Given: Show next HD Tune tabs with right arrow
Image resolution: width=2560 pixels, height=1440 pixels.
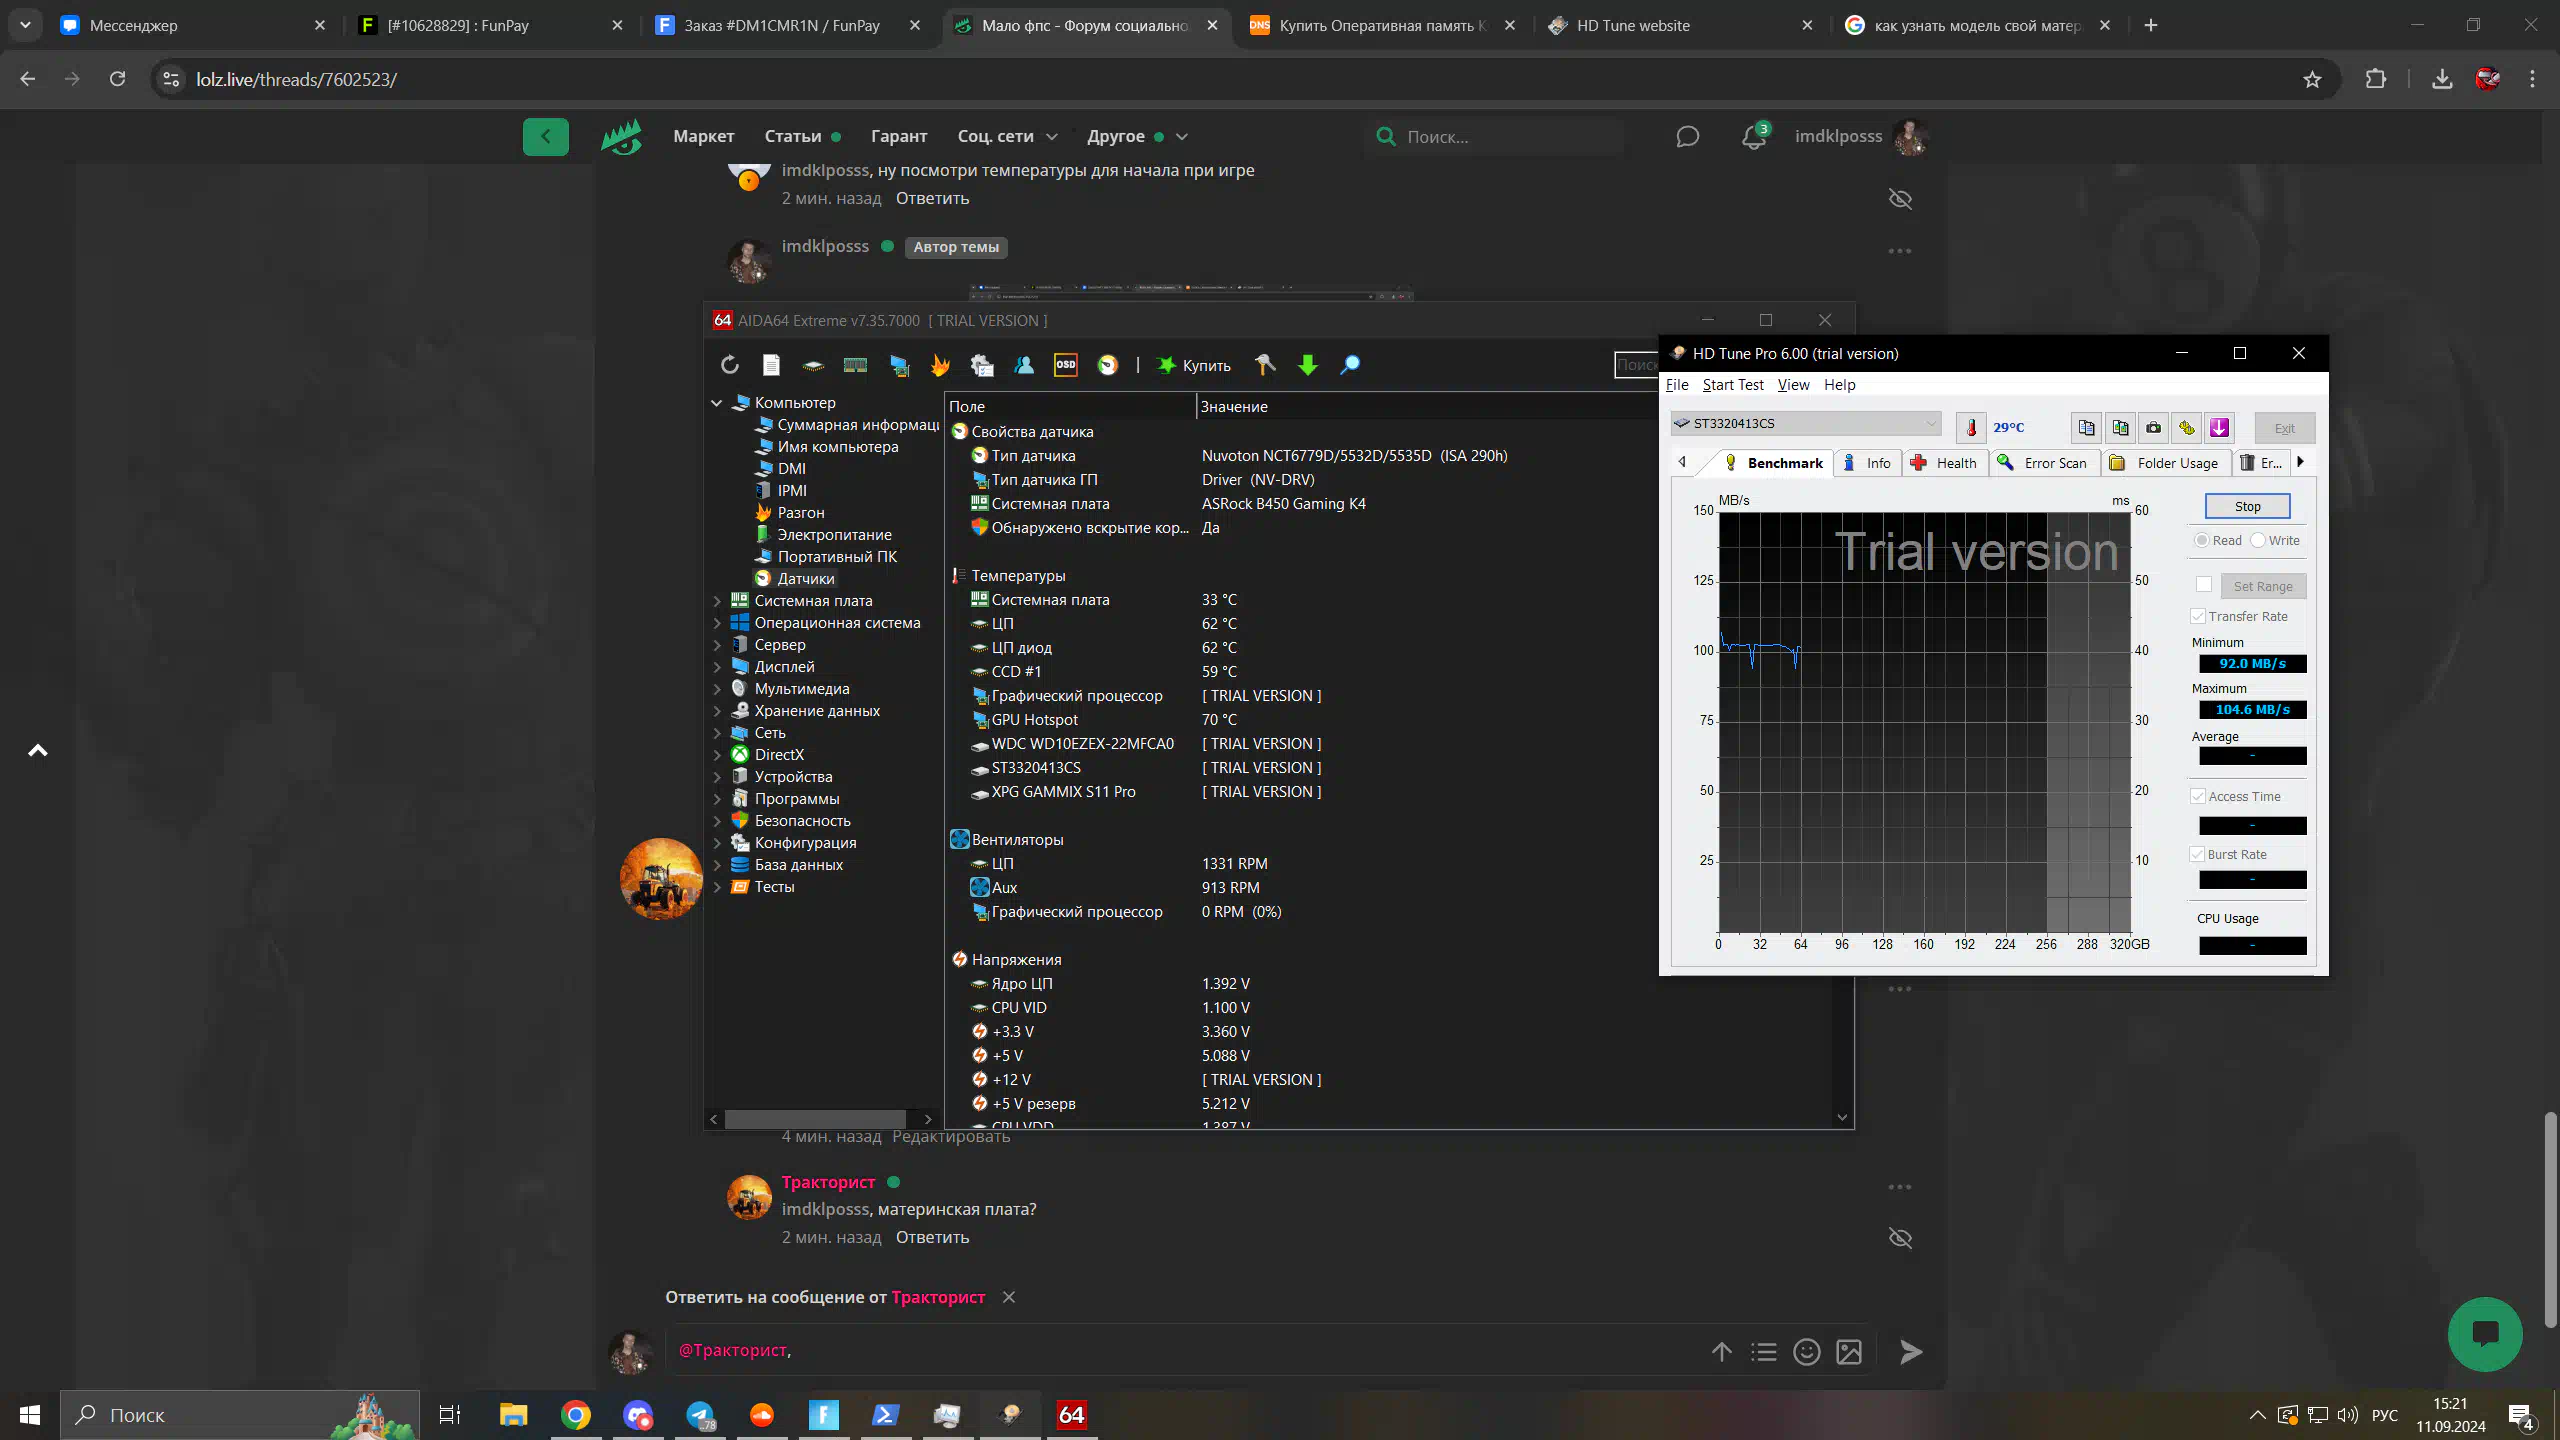Looking at the screenshot, I should coord(2300,462).
